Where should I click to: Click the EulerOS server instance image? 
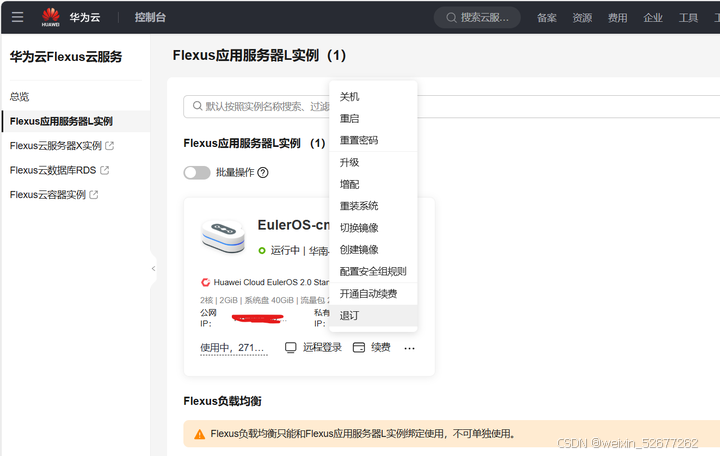click(x=223, y=236)
